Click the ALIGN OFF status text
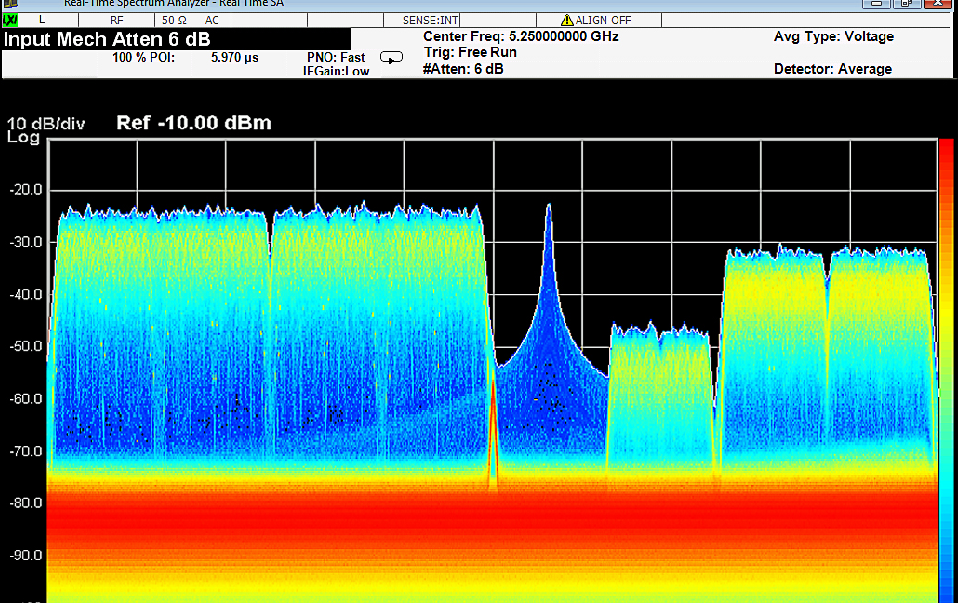The height and width of the screenshot is (603, 962). click(x=603, y=20)
